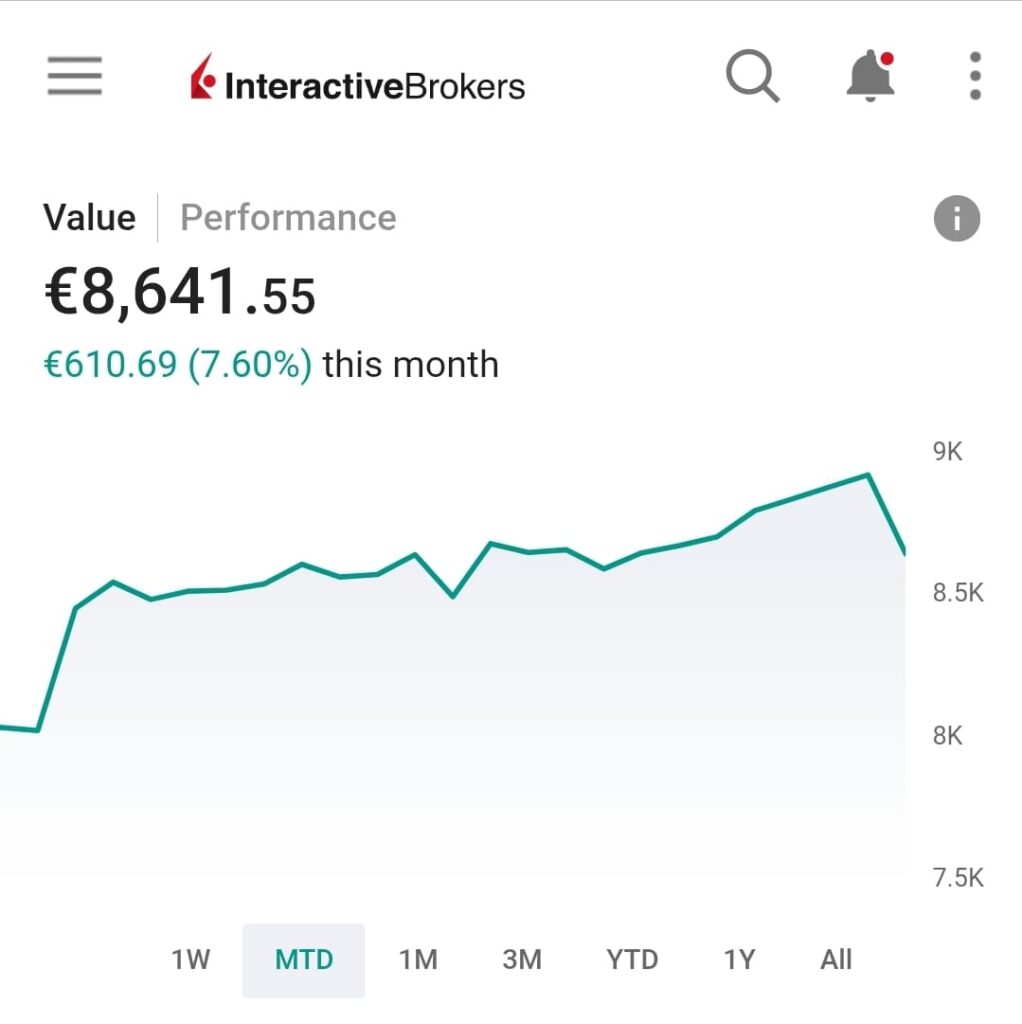This screenshot has width=1022, height=1024.
Task: Click the 8.5K axis label
Action: coord(958,593)
